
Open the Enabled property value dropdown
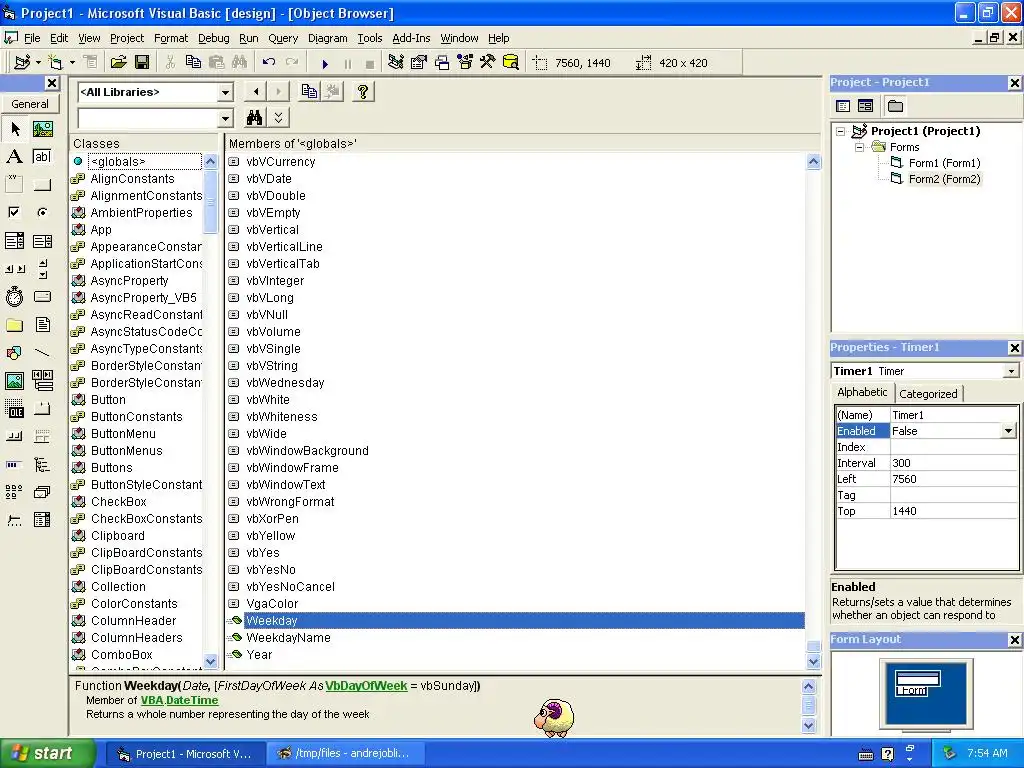(x=1008, y=431)
